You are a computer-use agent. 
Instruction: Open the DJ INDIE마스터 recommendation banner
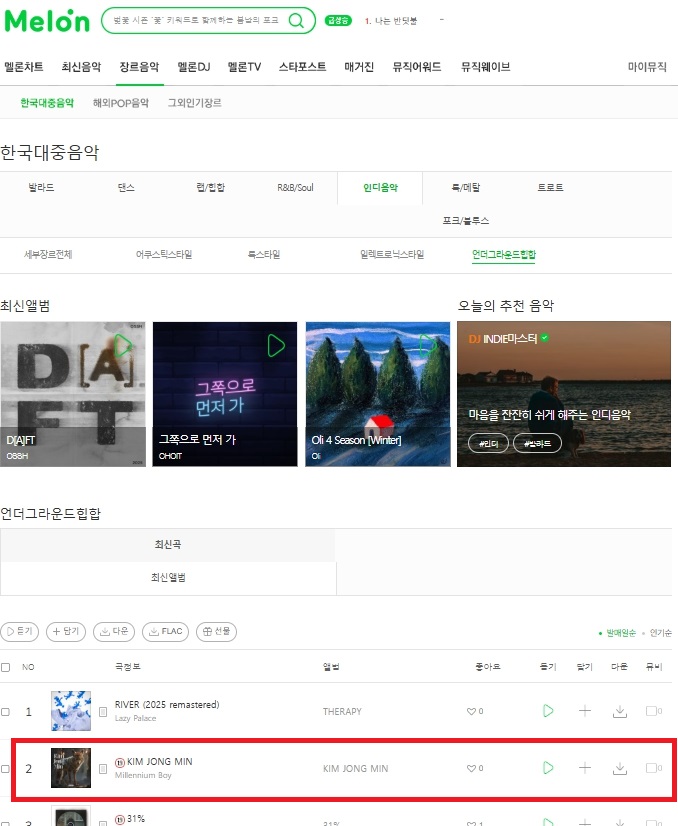564,394
